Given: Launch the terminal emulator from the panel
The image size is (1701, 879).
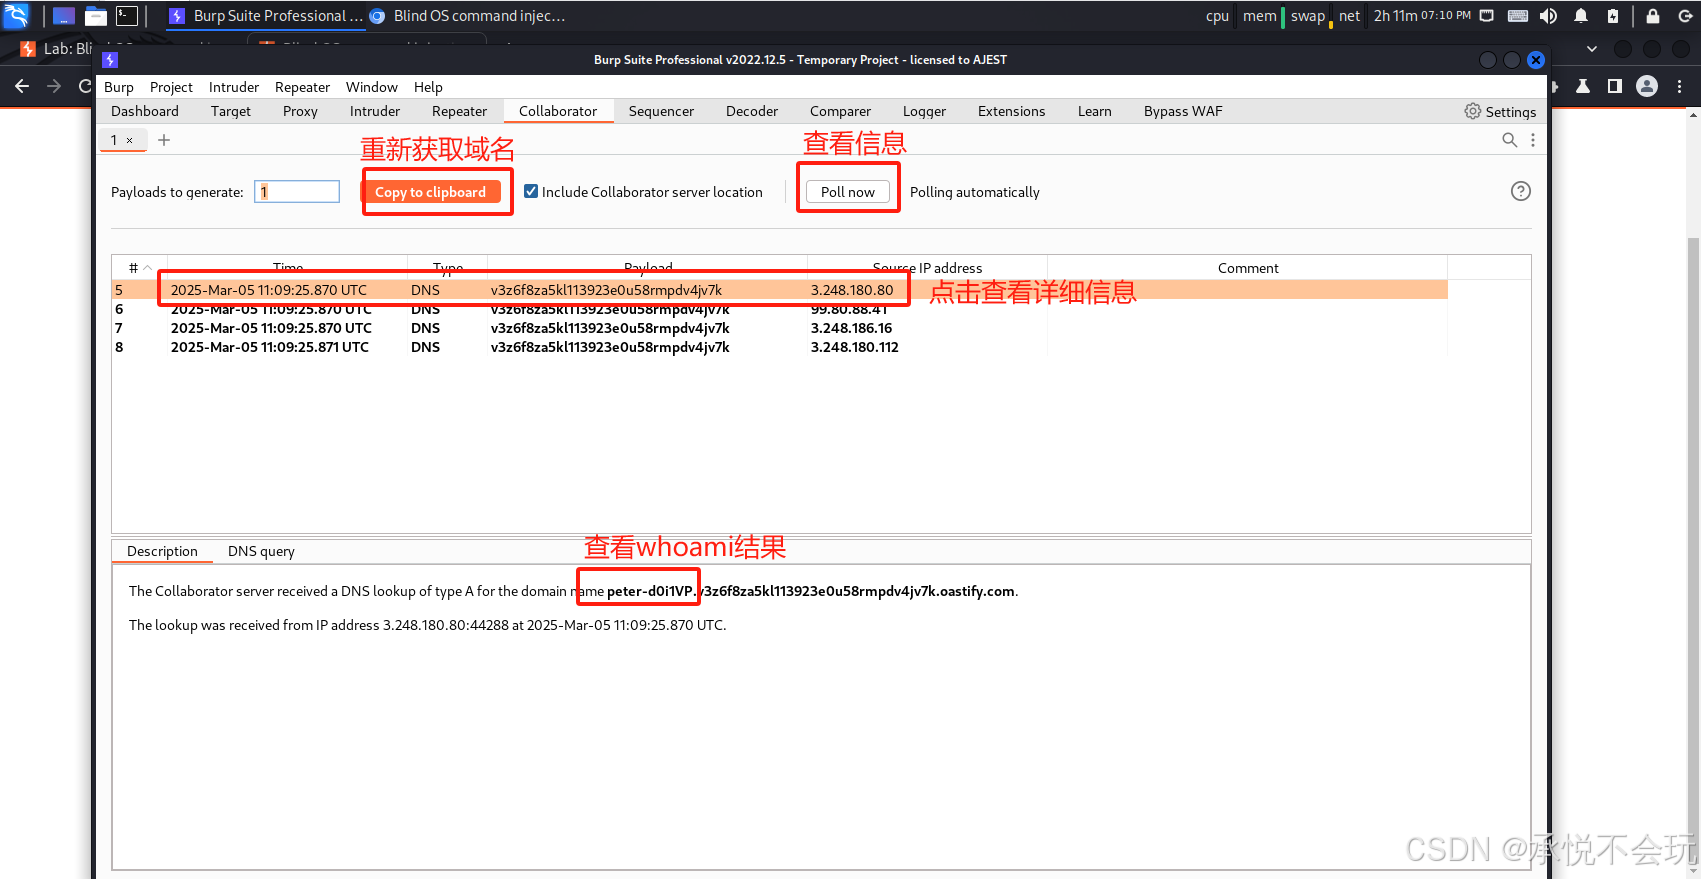Looking at the screenshot, I should pos(127,16).
